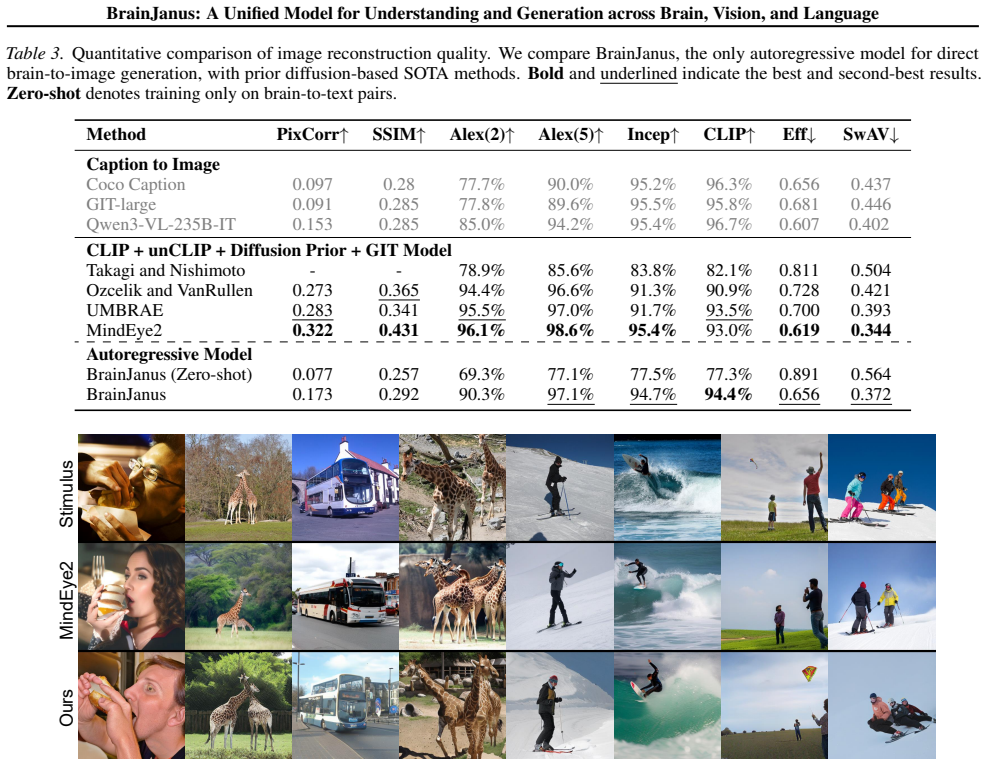
Task: Click the 'Coco Caption' row label
Action: (136, 184)
